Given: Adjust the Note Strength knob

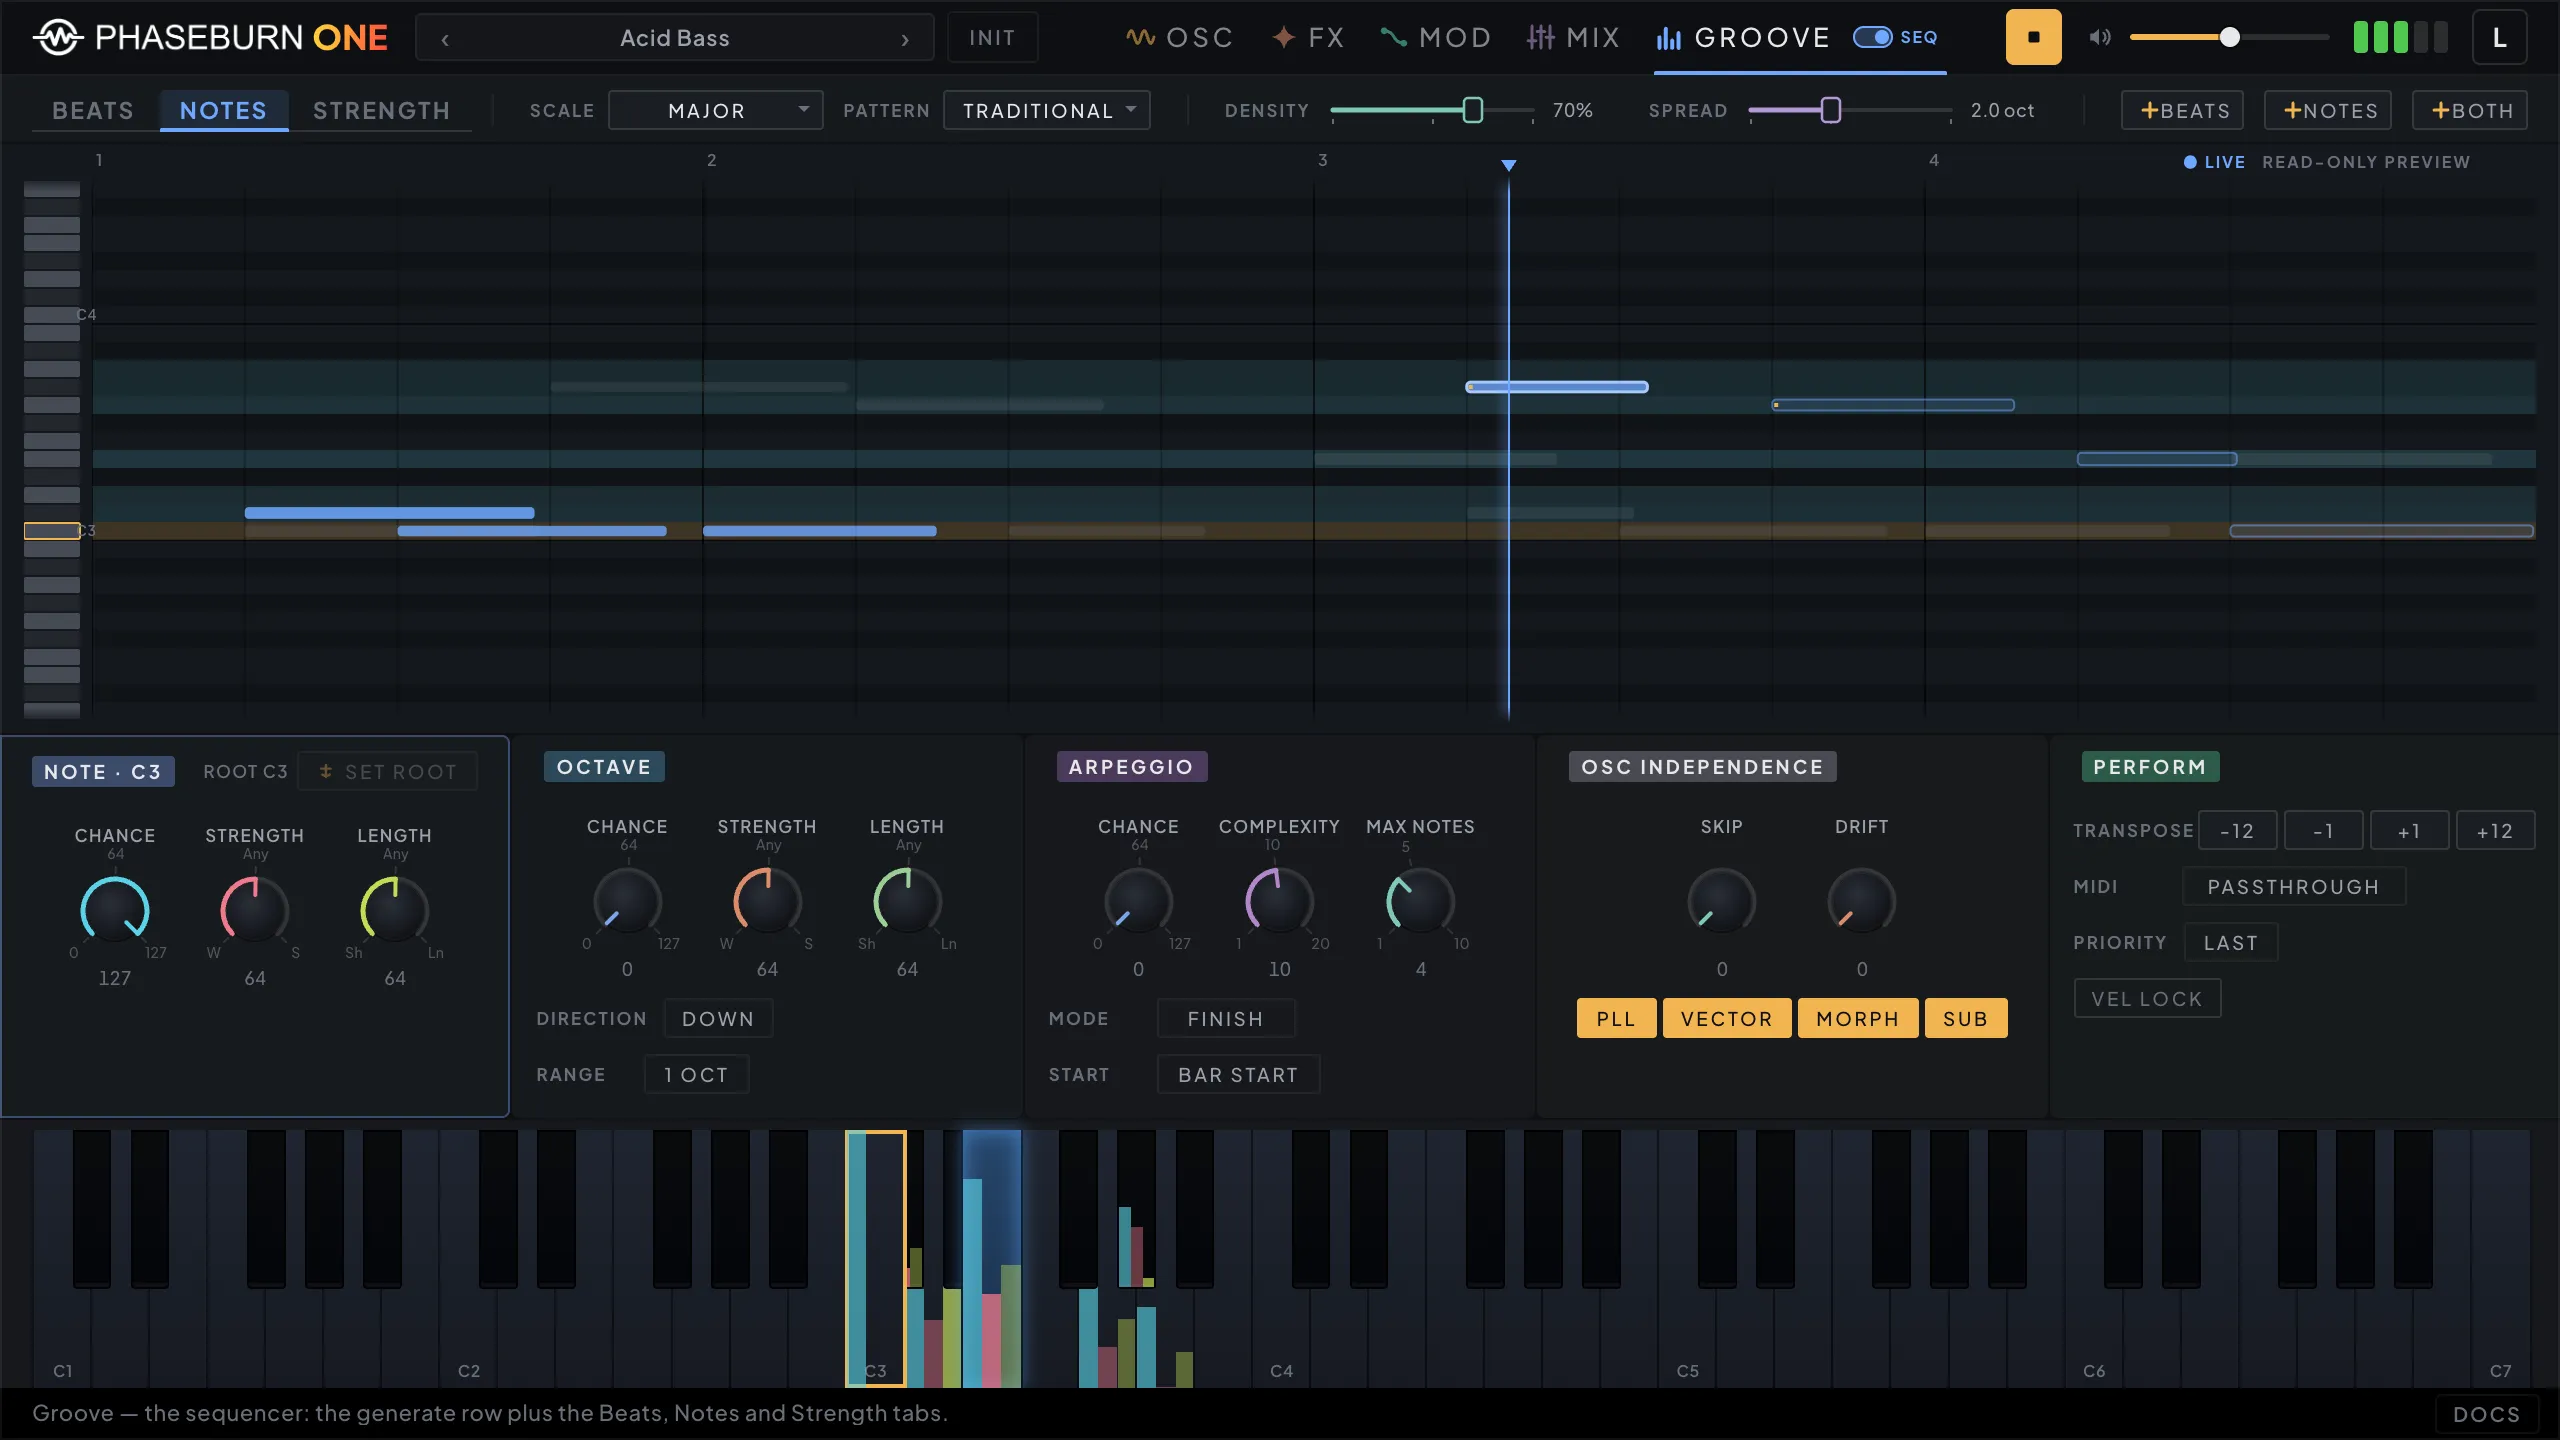Looking at the screenshot, I should click(x=255, y=909).
